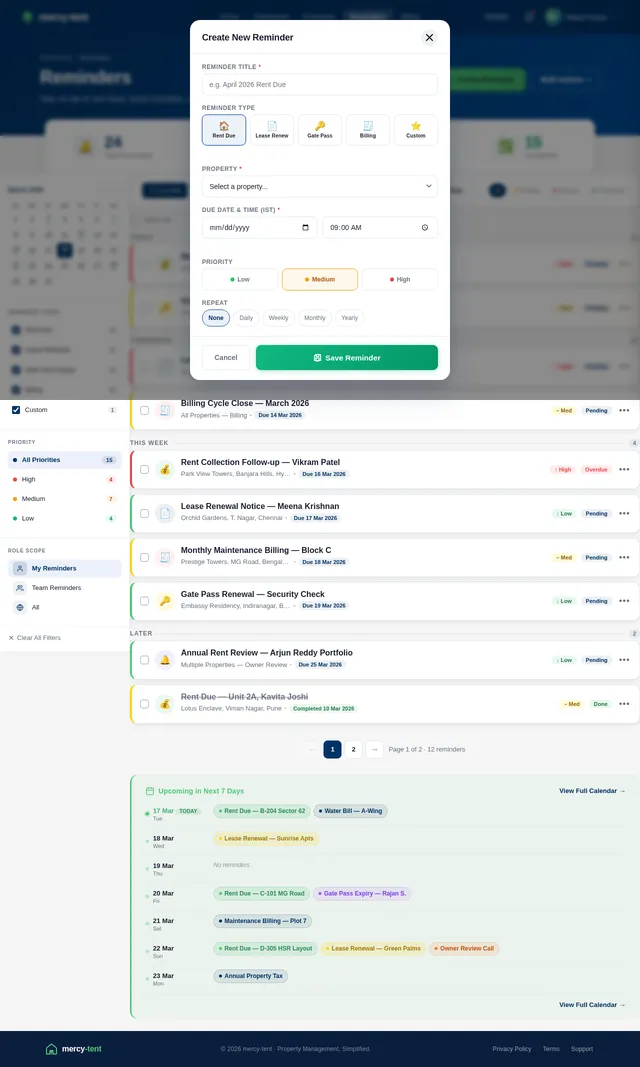
Task: Click the Save Reminder button
Action: point(346,358)
